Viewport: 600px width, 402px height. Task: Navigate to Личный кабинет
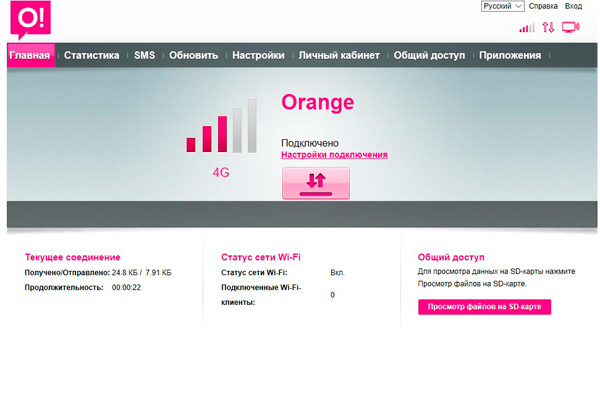coord(339,56)
